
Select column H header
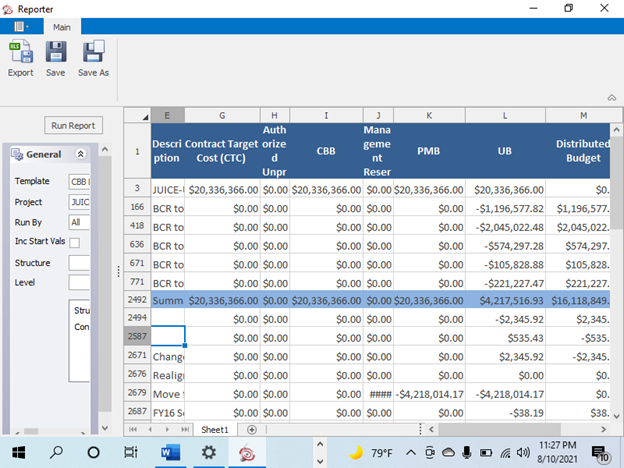(x=275, y=115)
